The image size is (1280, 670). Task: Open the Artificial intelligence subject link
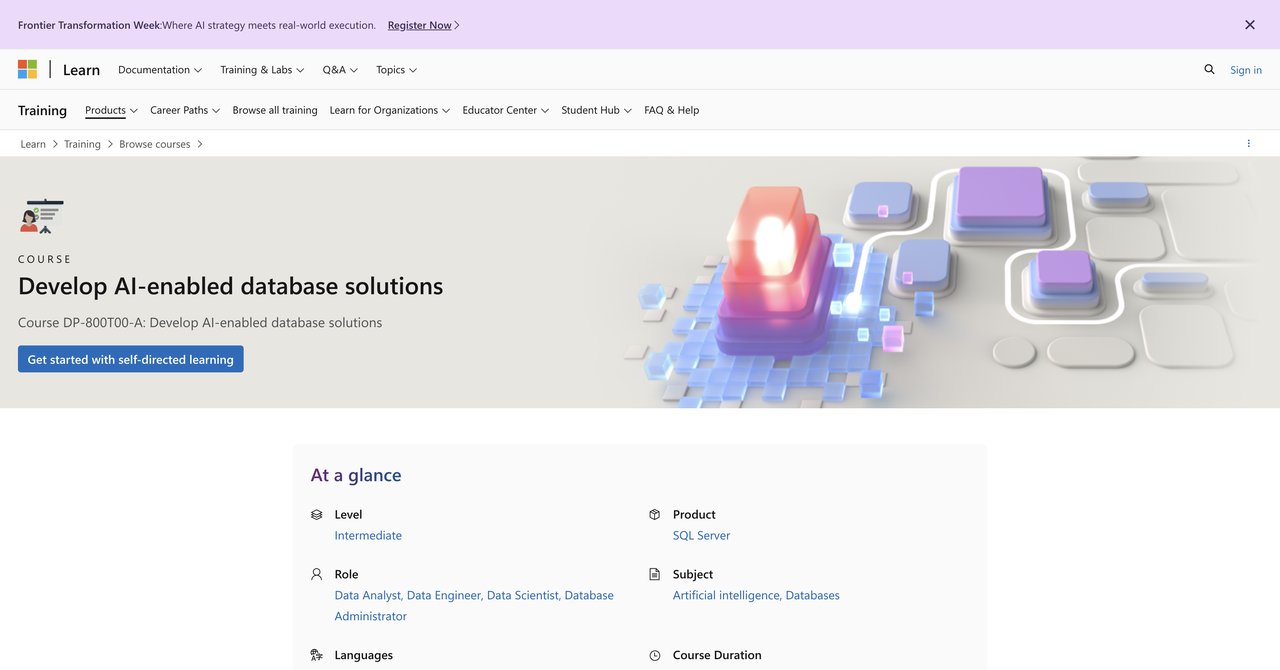pyautogui.click(x=726, y=595)
